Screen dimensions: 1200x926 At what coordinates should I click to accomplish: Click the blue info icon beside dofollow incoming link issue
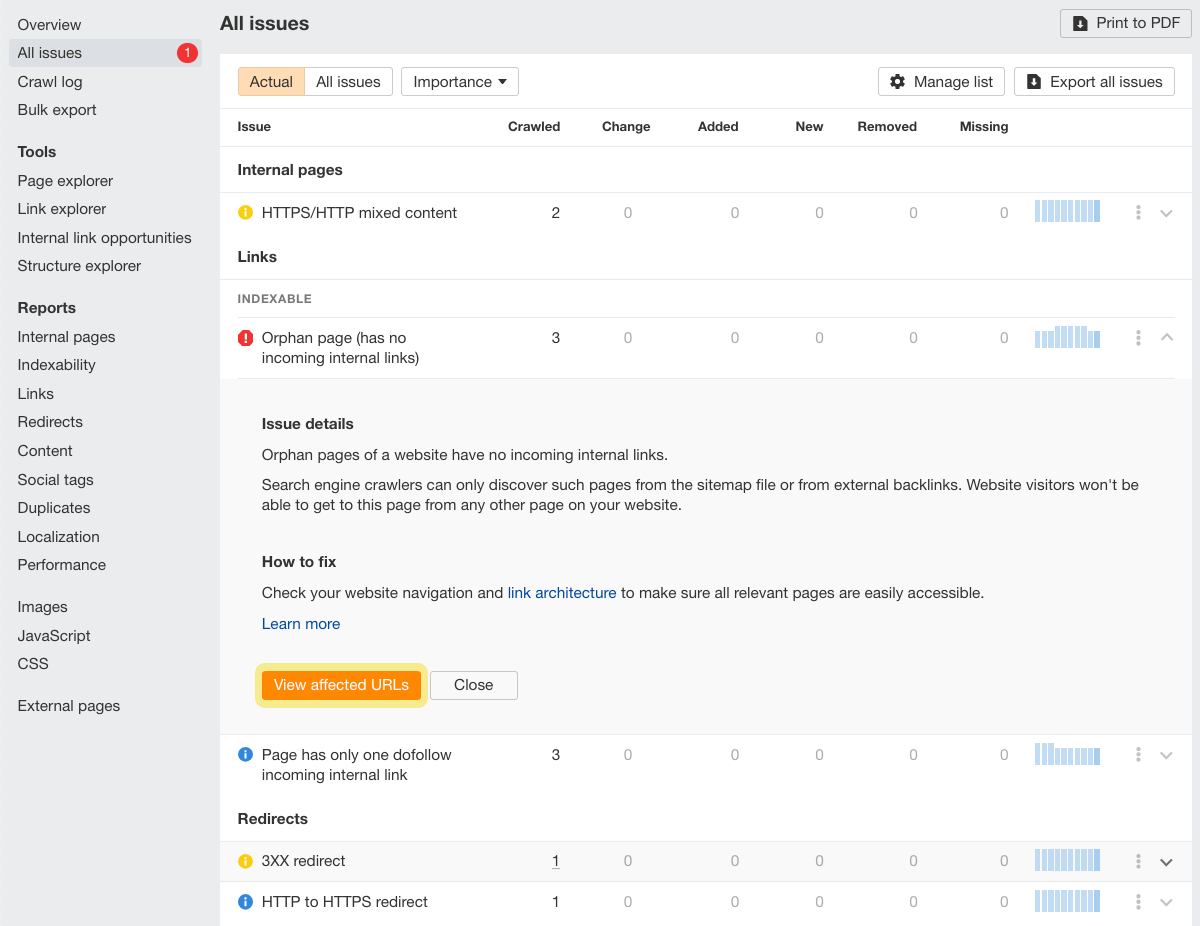click(x=245, y=755)
